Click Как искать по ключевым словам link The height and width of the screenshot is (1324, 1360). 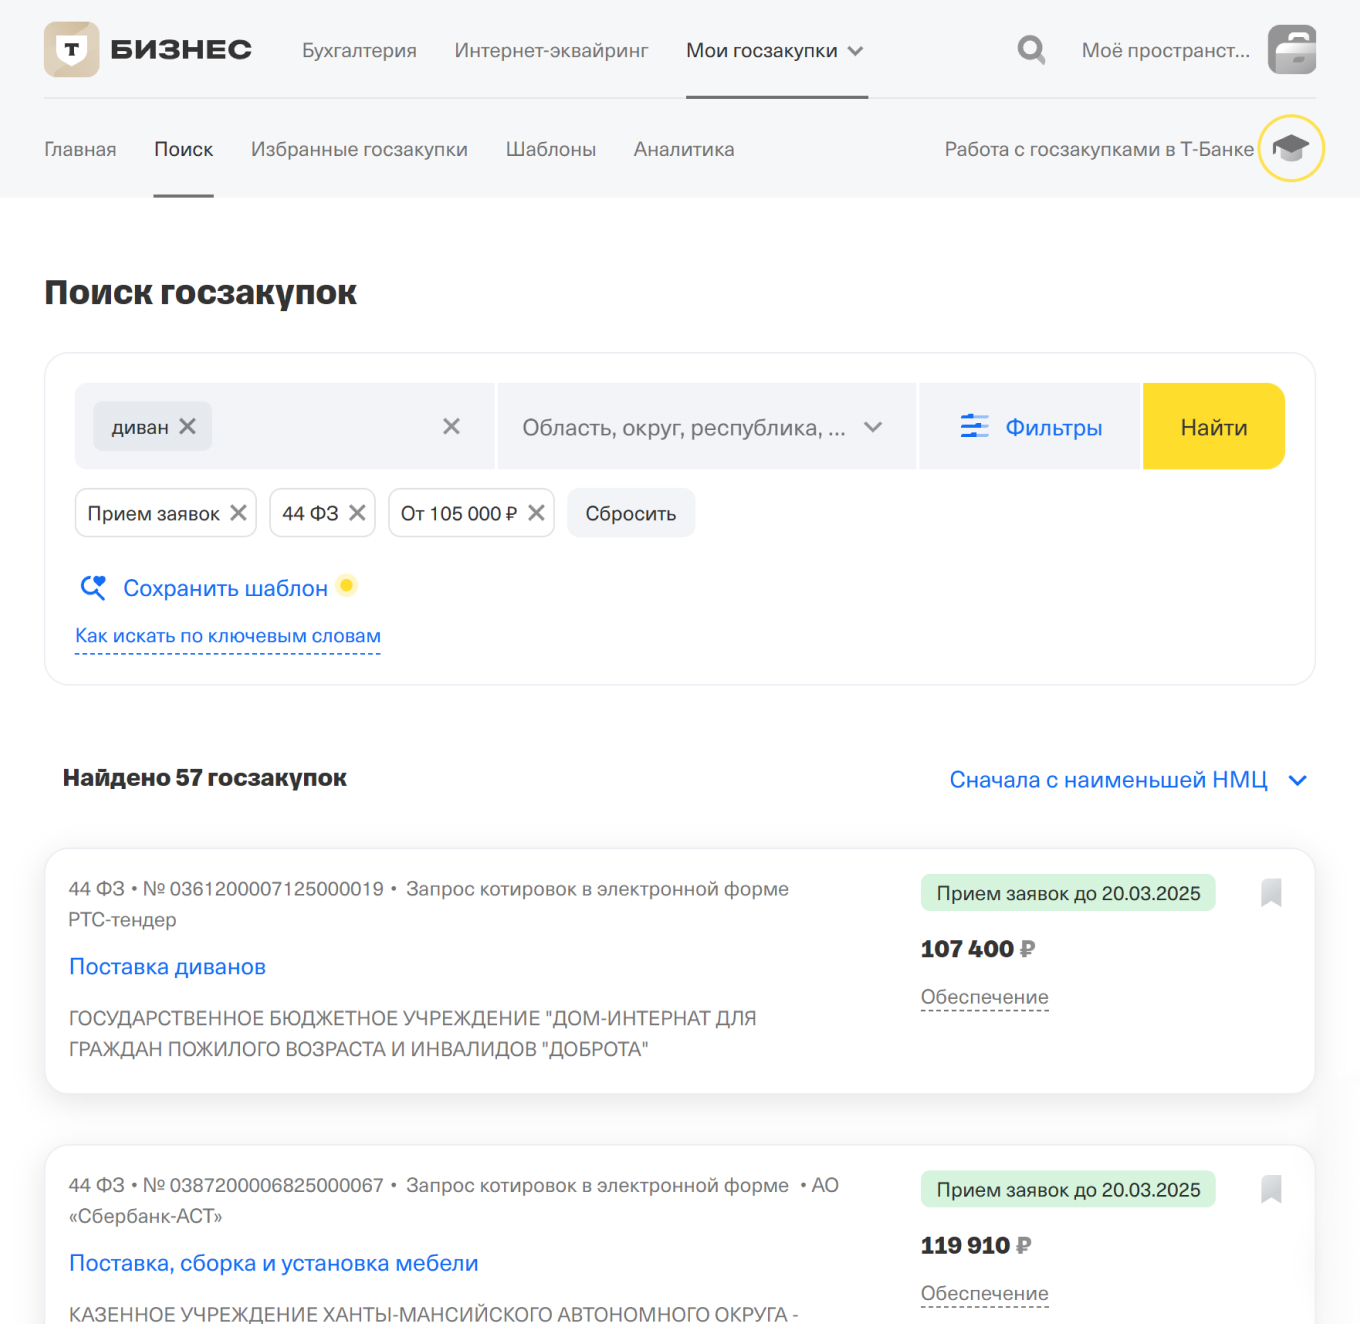click(227, 636)
